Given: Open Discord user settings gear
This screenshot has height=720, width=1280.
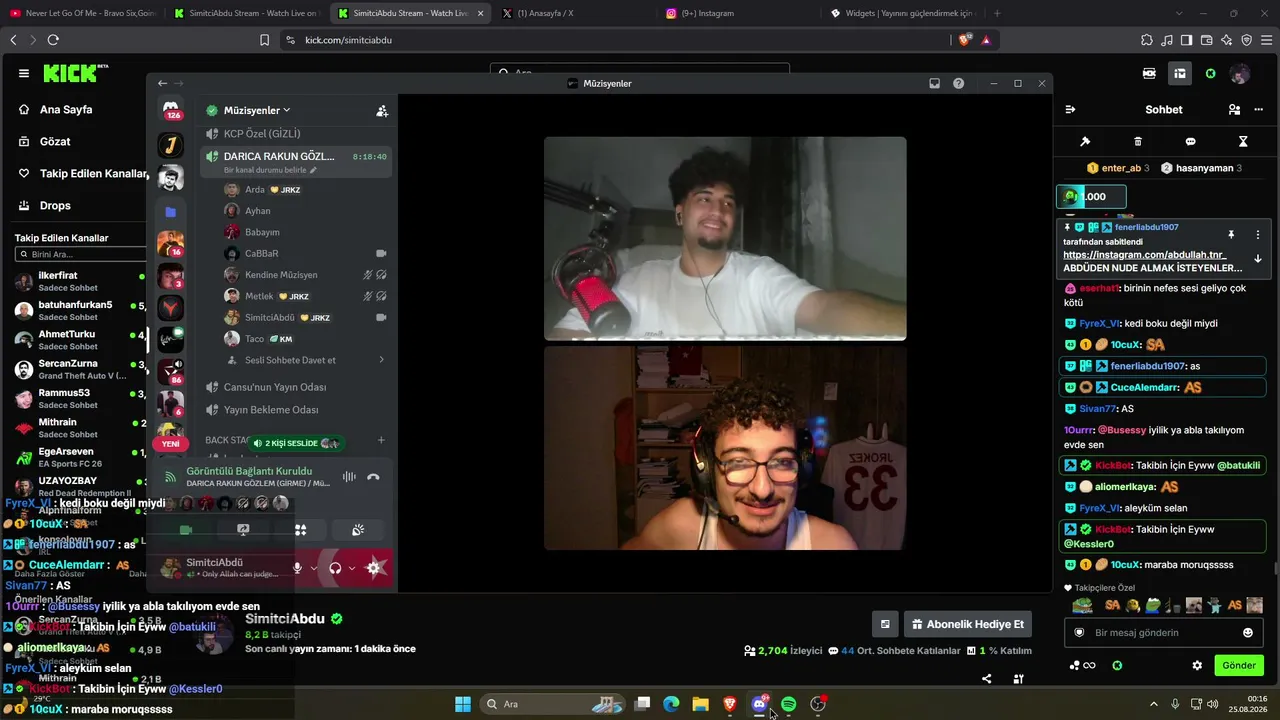Looking at the screenshot, I should pyautogui.click(x=374, y=568).
